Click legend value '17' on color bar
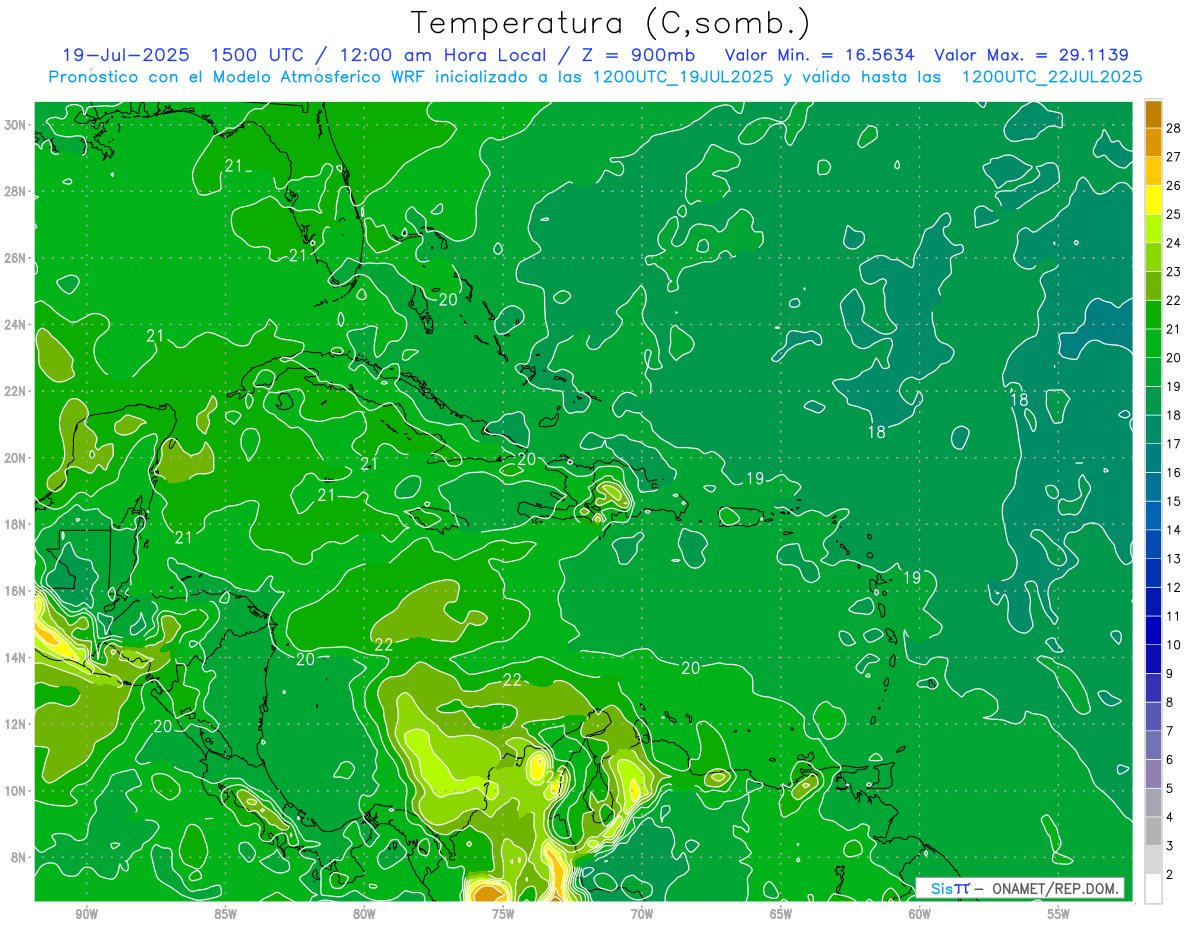Image resolution: width=1200 pixels, height=927 pixels. coord(1174,445)
